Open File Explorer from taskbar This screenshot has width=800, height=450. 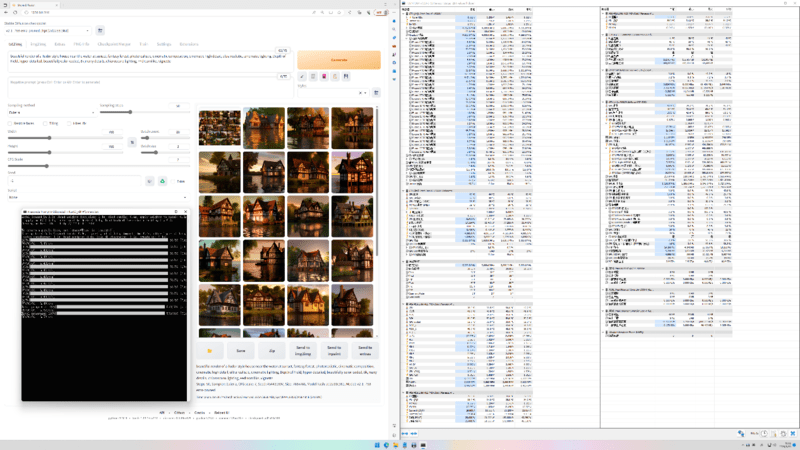395,445
